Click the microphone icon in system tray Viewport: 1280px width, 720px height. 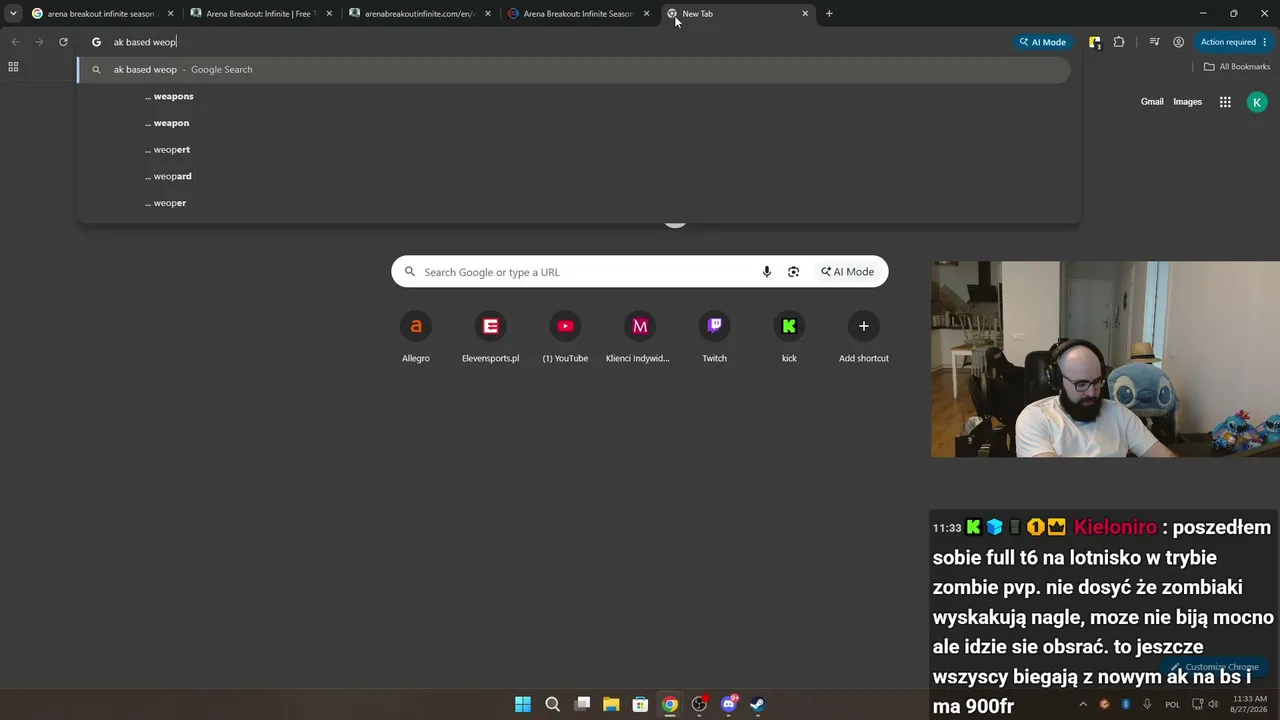pyautogui.click(x=1147, y=704)
